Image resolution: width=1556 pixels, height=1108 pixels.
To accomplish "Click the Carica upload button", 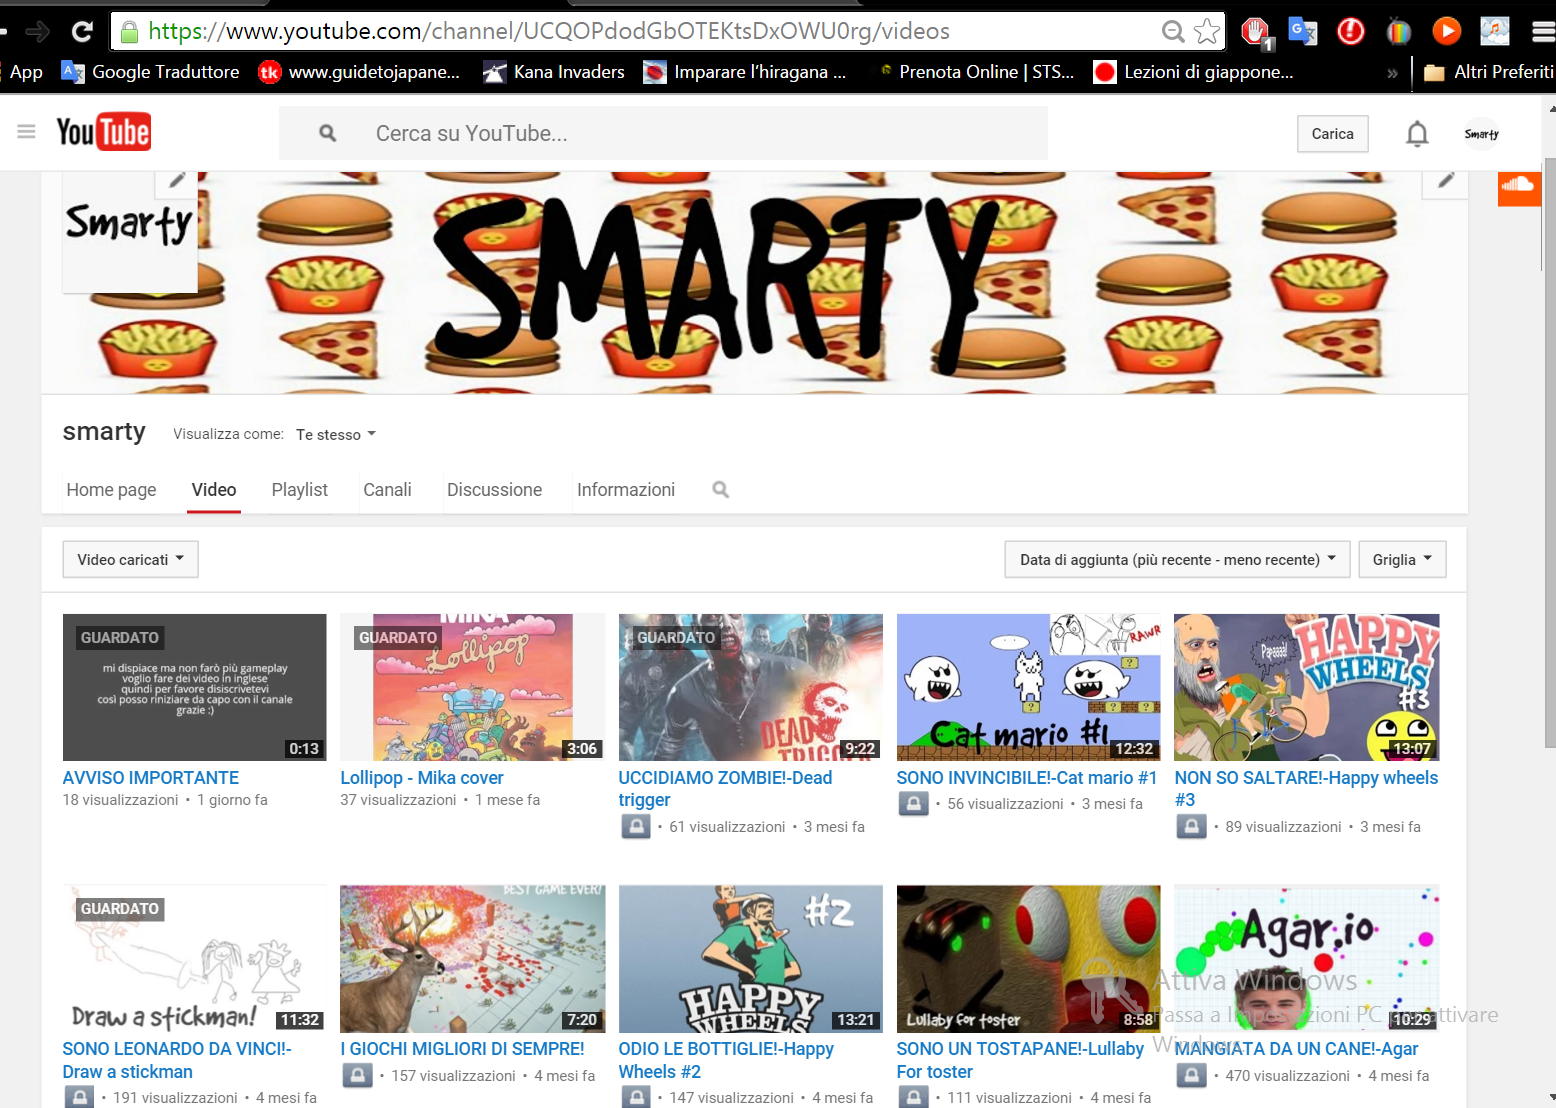I will click(1333, 134).
